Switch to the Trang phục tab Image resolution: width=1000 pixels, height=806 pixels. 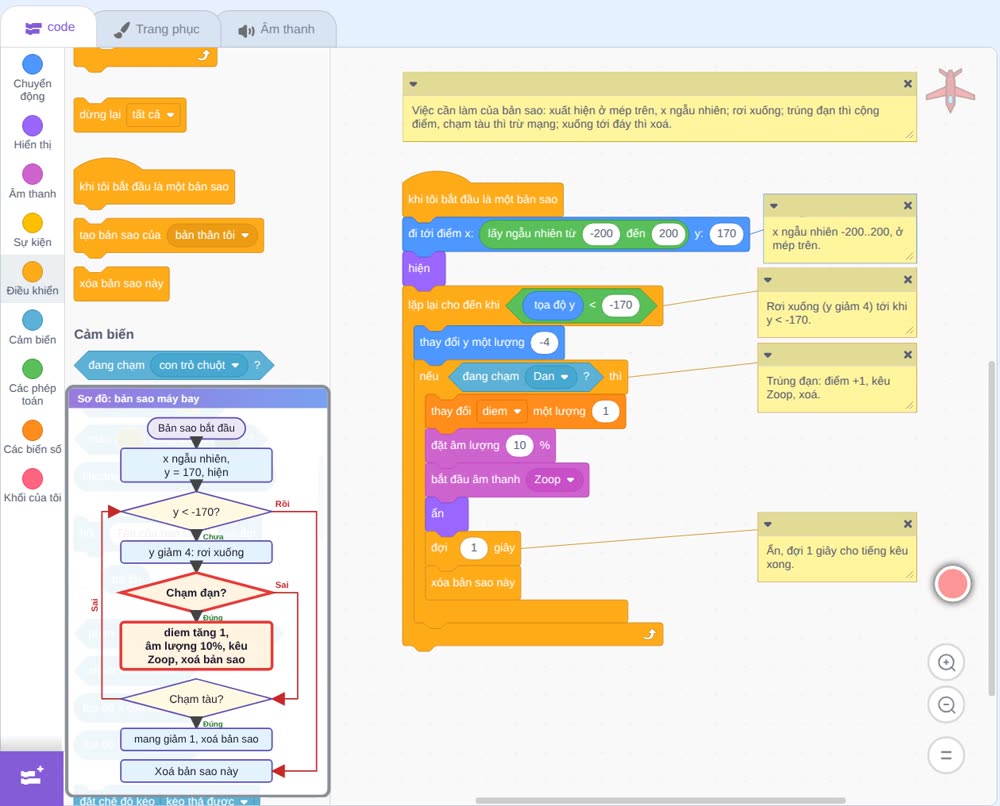157,29
